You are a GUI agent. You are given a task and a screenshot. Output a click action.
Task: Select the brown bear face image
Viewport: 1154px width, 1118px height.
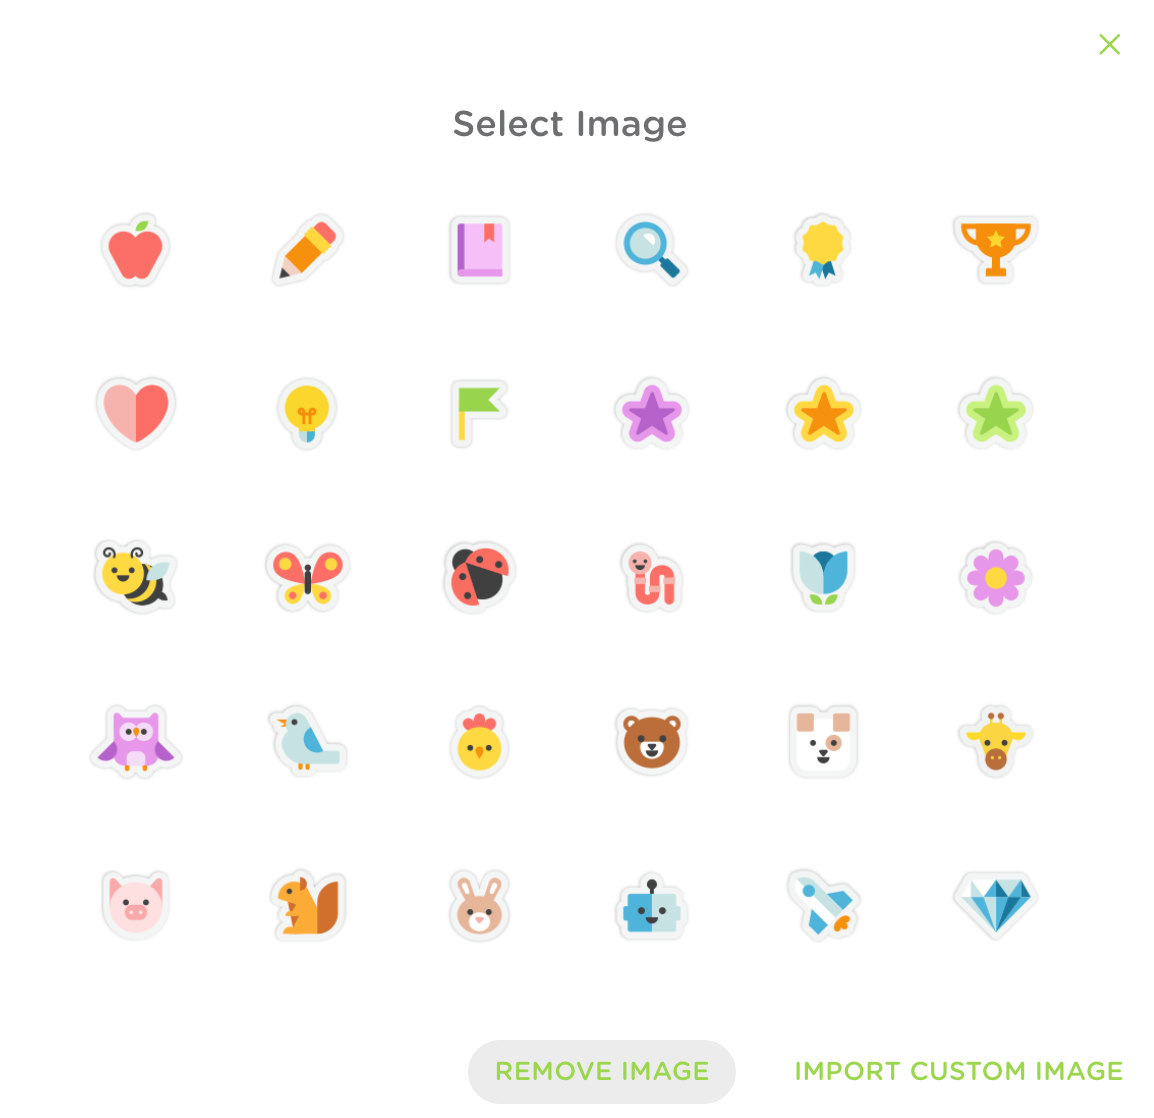pyautogui.click(x=651, y=741)
